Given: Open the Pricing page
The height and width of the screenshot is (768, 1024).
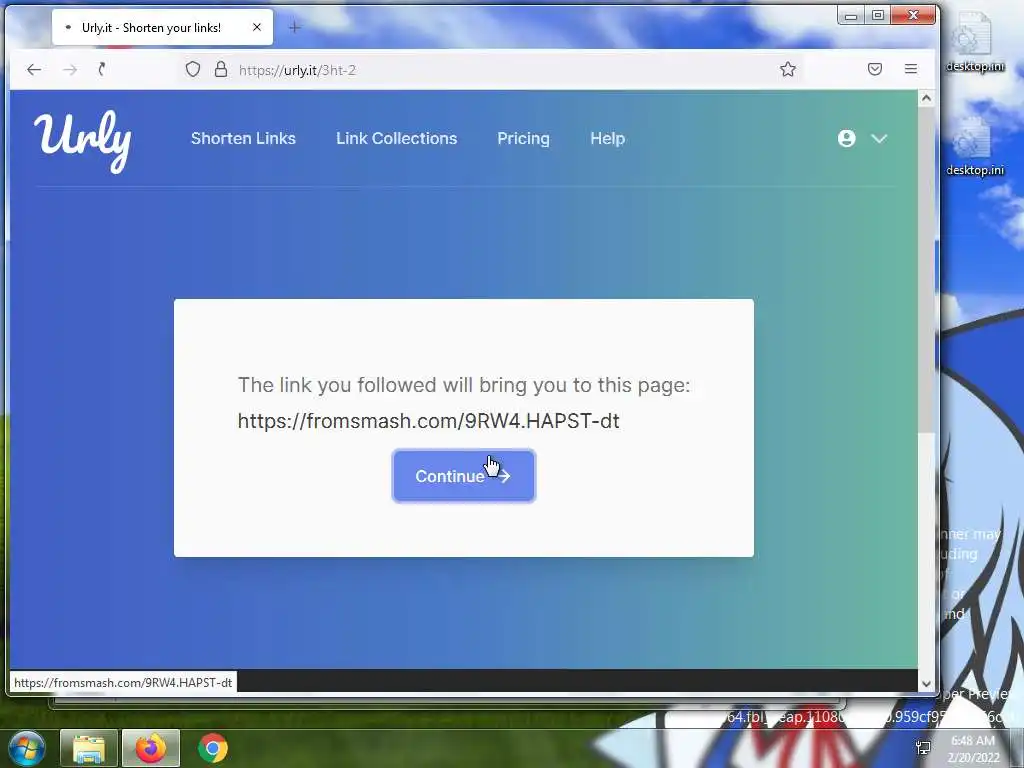Looking at the screenshot, I should 523,138.
